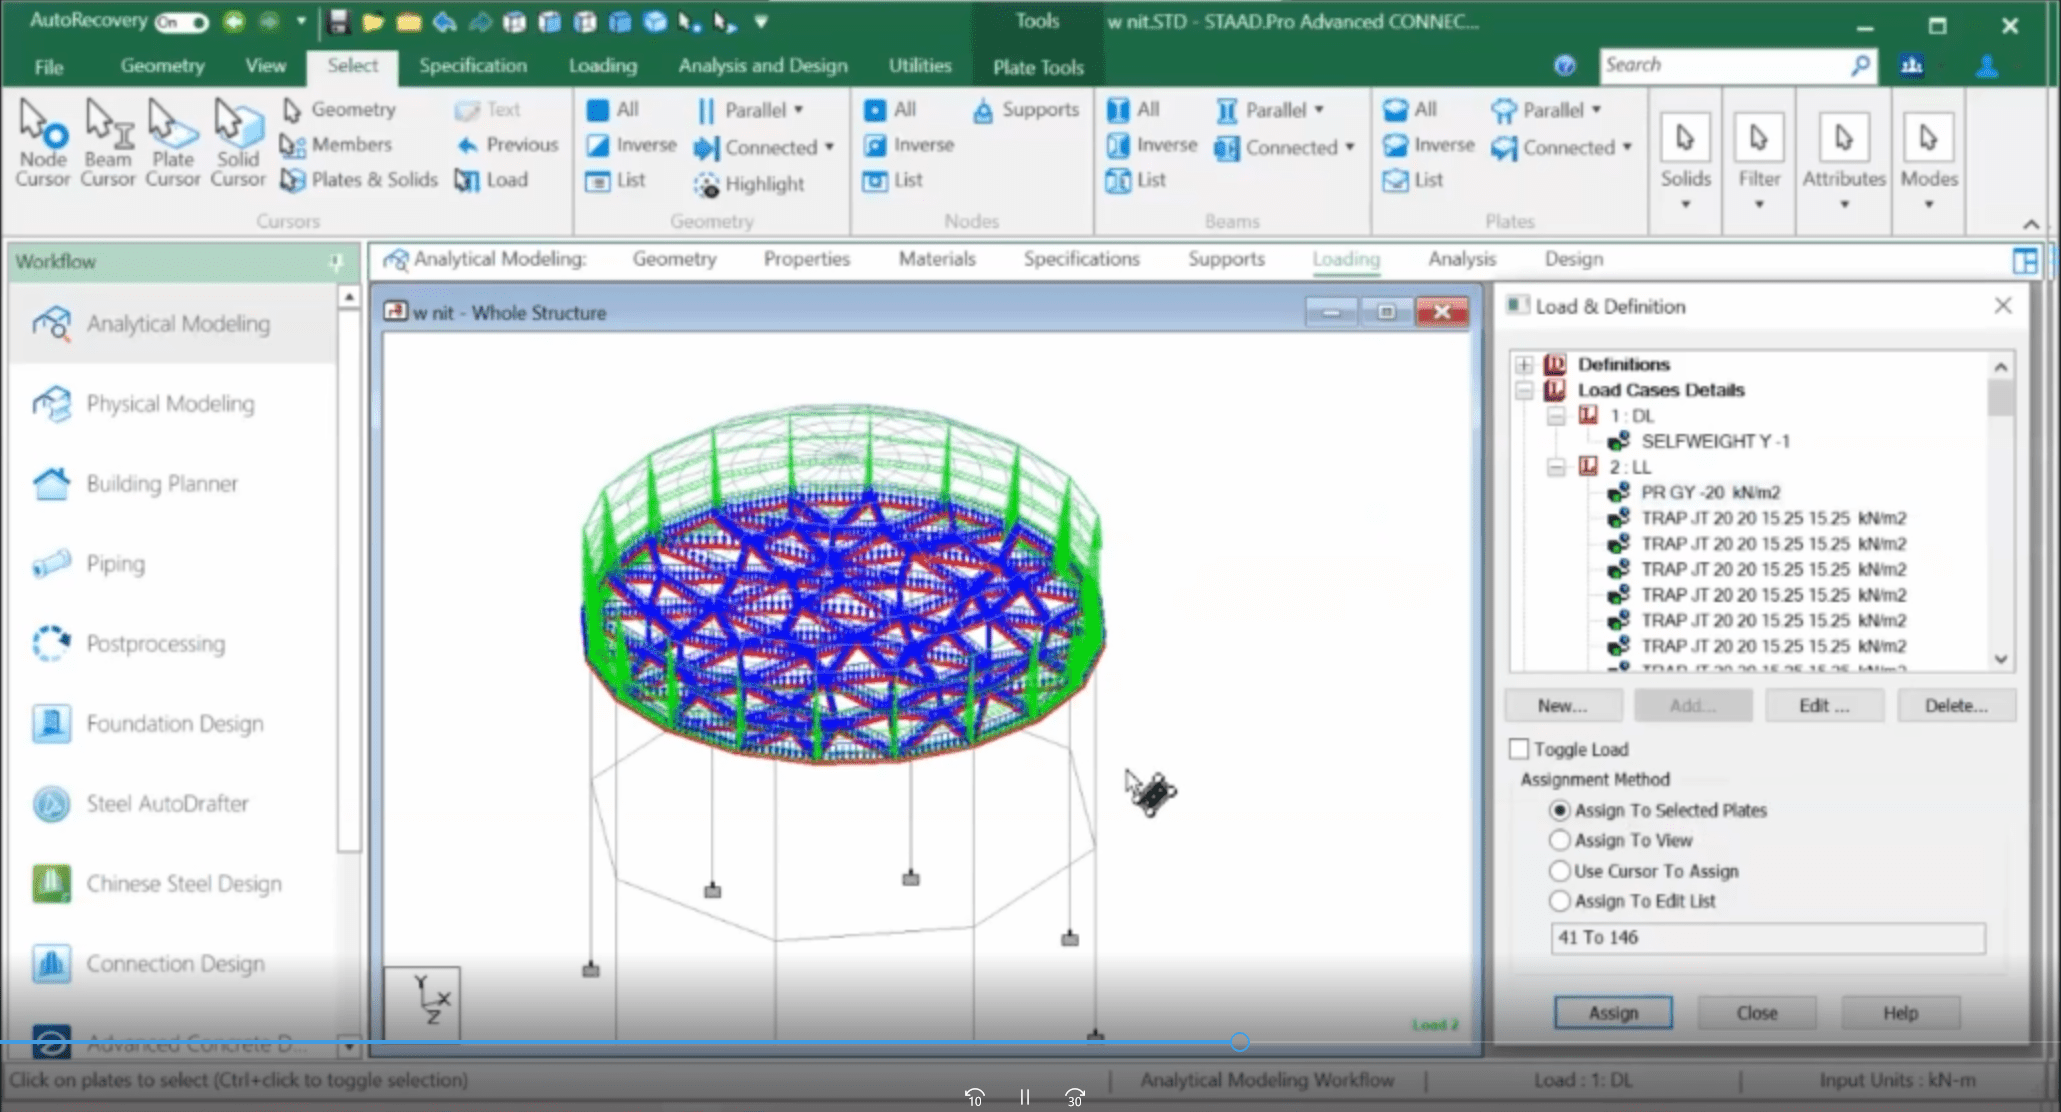This screenshot has height=1112, width=2061.
Task: Open Foundation Design workflow
Action: point(174,724)
